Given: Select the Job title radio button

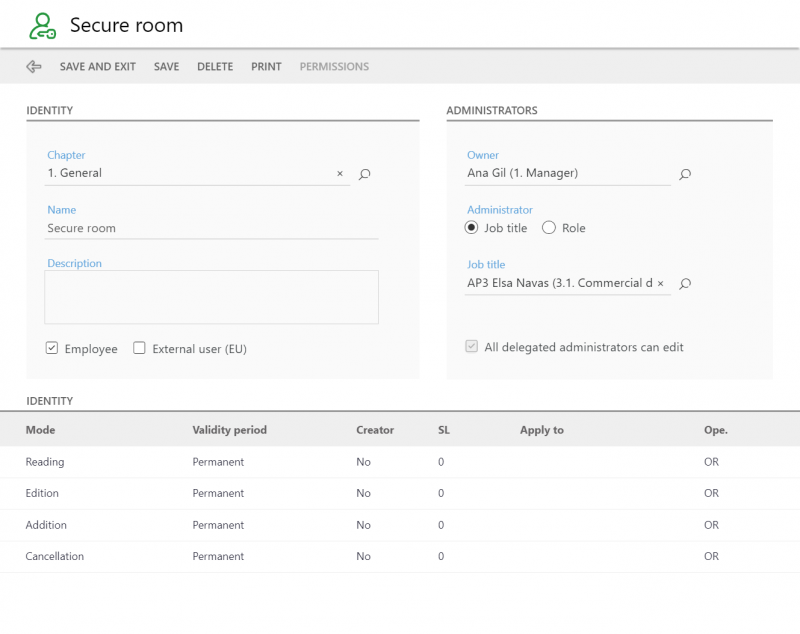Looking at the screenshot, I should pyautogui.click(x=471, y=227).
